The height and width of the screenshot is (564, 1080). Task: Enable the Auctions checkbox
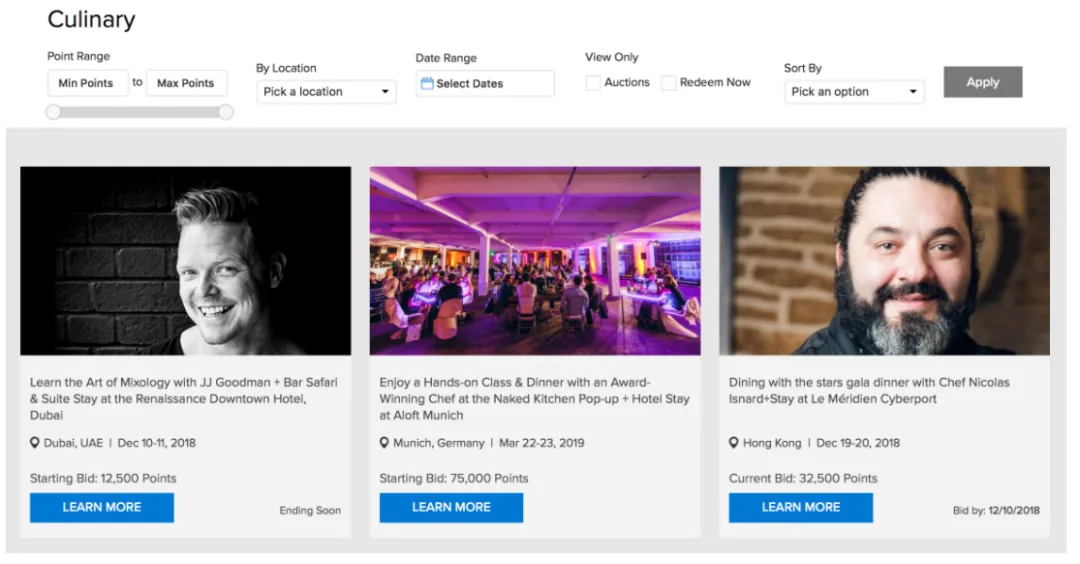593,83
